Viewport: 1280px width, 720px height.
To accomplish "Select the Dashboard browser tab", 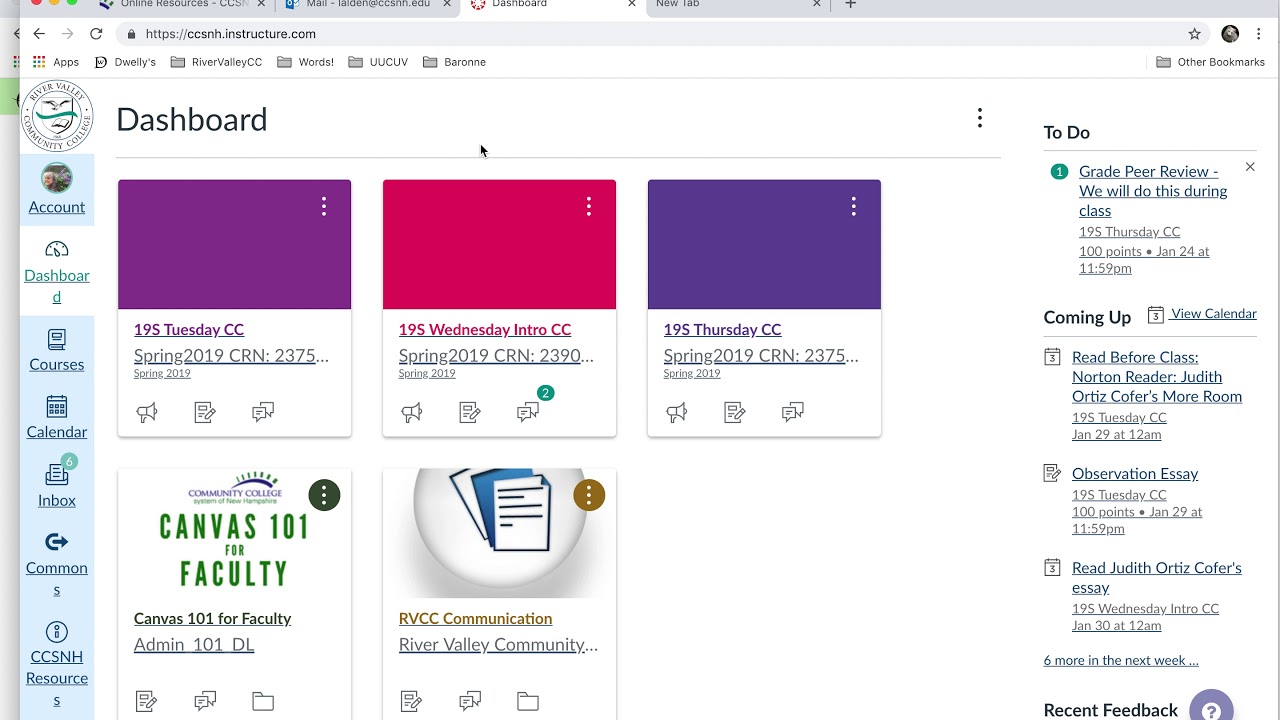I will 552,5.
